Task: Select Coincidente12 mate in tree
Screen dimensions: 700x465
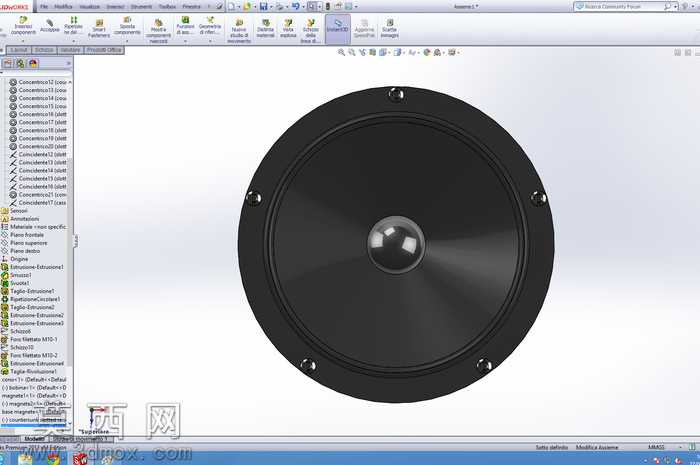Action: pyautogui.click(x=38, y=154)
